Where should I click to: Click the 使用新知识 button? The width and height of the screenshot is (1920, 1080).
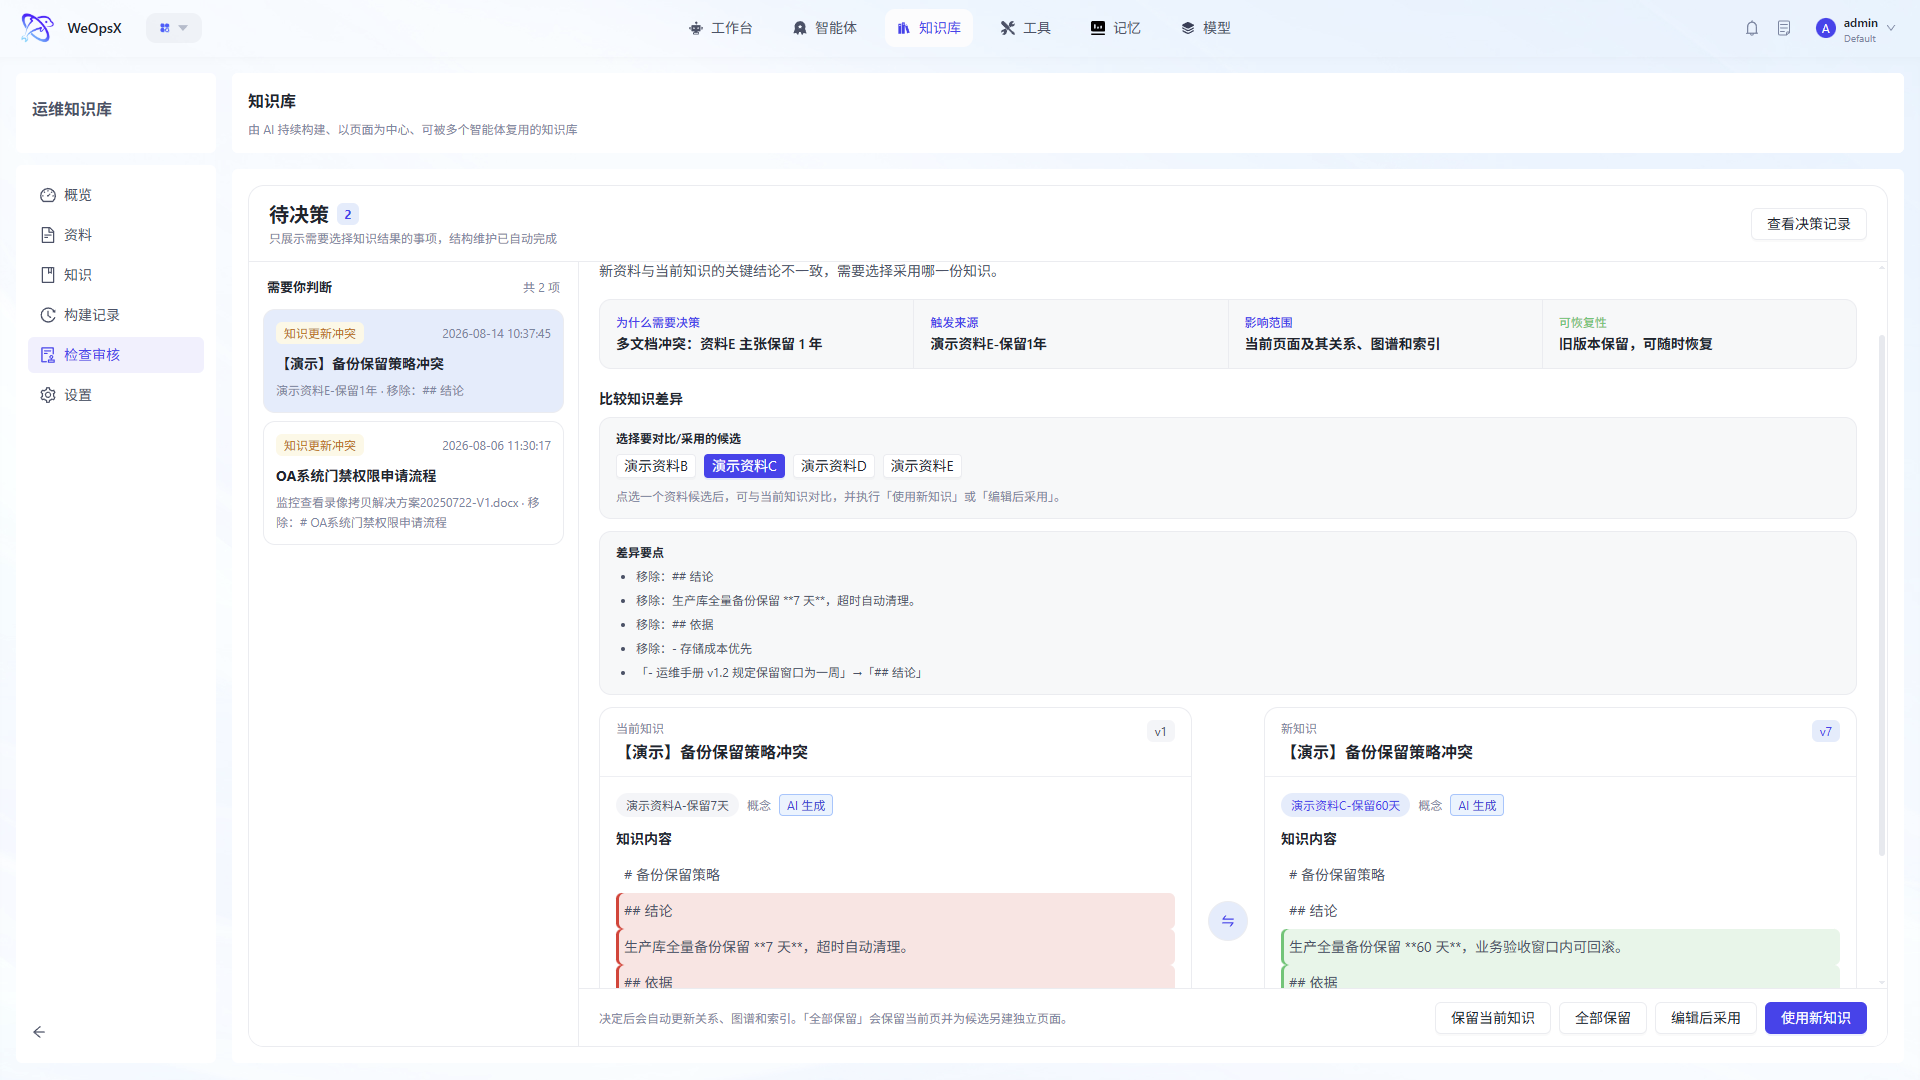(x=1815, y=1018)
